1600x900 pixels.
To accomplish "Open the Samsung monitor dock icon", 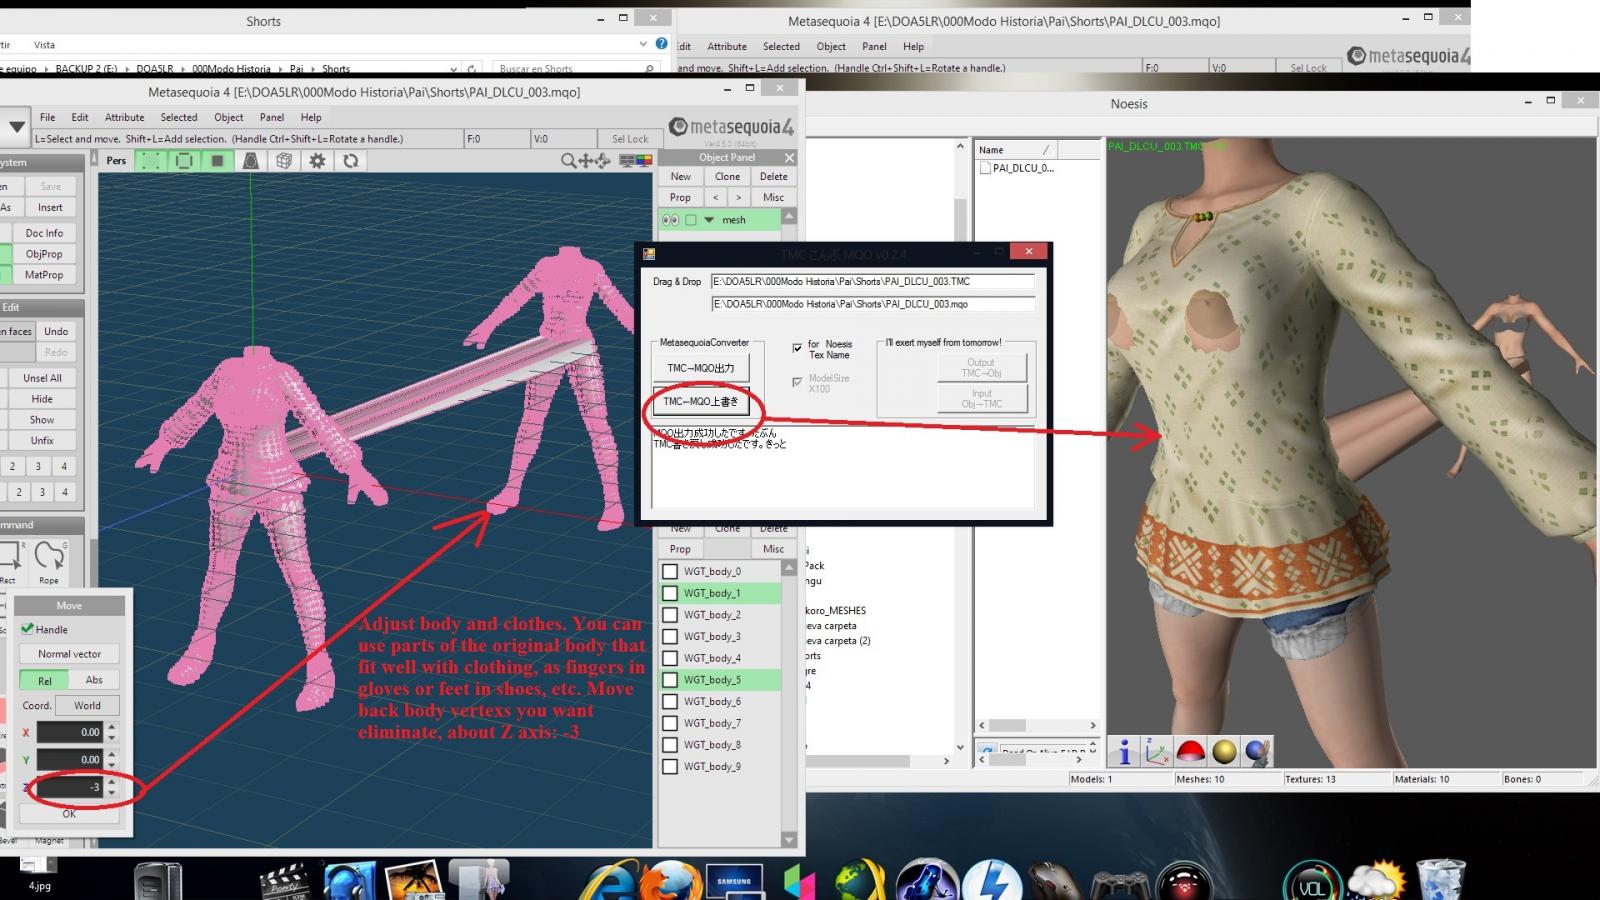I will 734,882.
